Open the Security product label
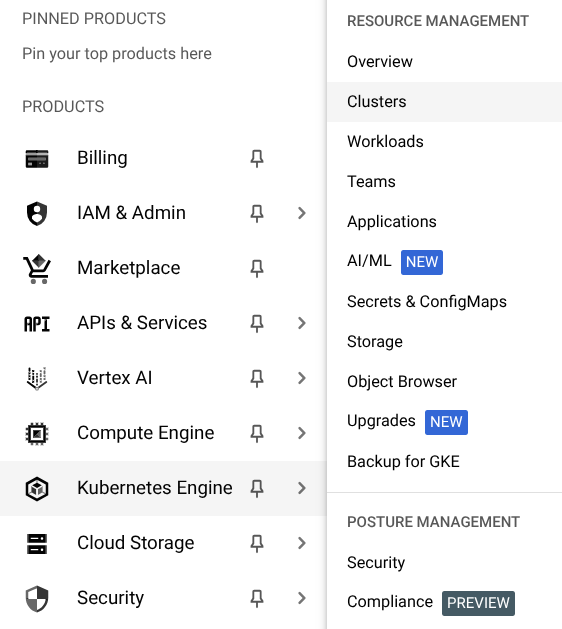The image size is (562, 629). tap(110, 598)
